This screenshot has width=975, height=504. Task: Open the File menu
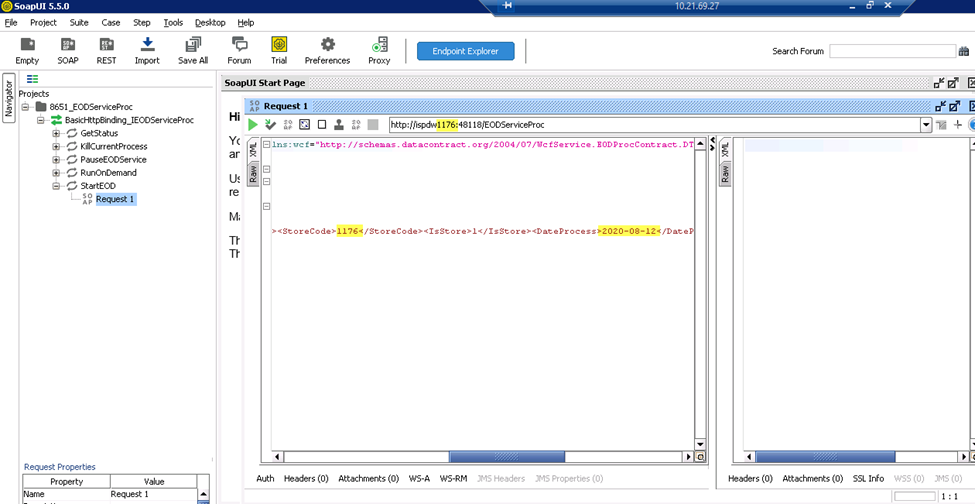coord(11,22)
